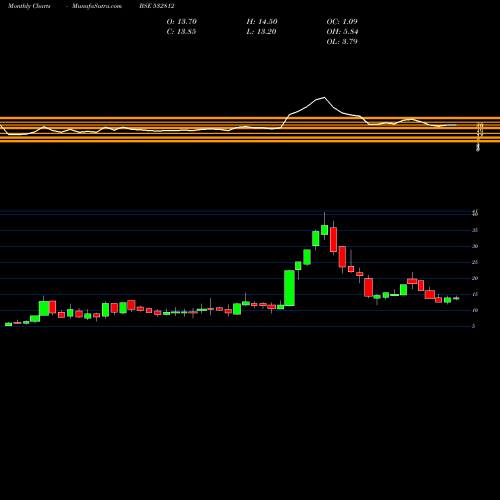Click the 30 price axis label

coord(475,246)
